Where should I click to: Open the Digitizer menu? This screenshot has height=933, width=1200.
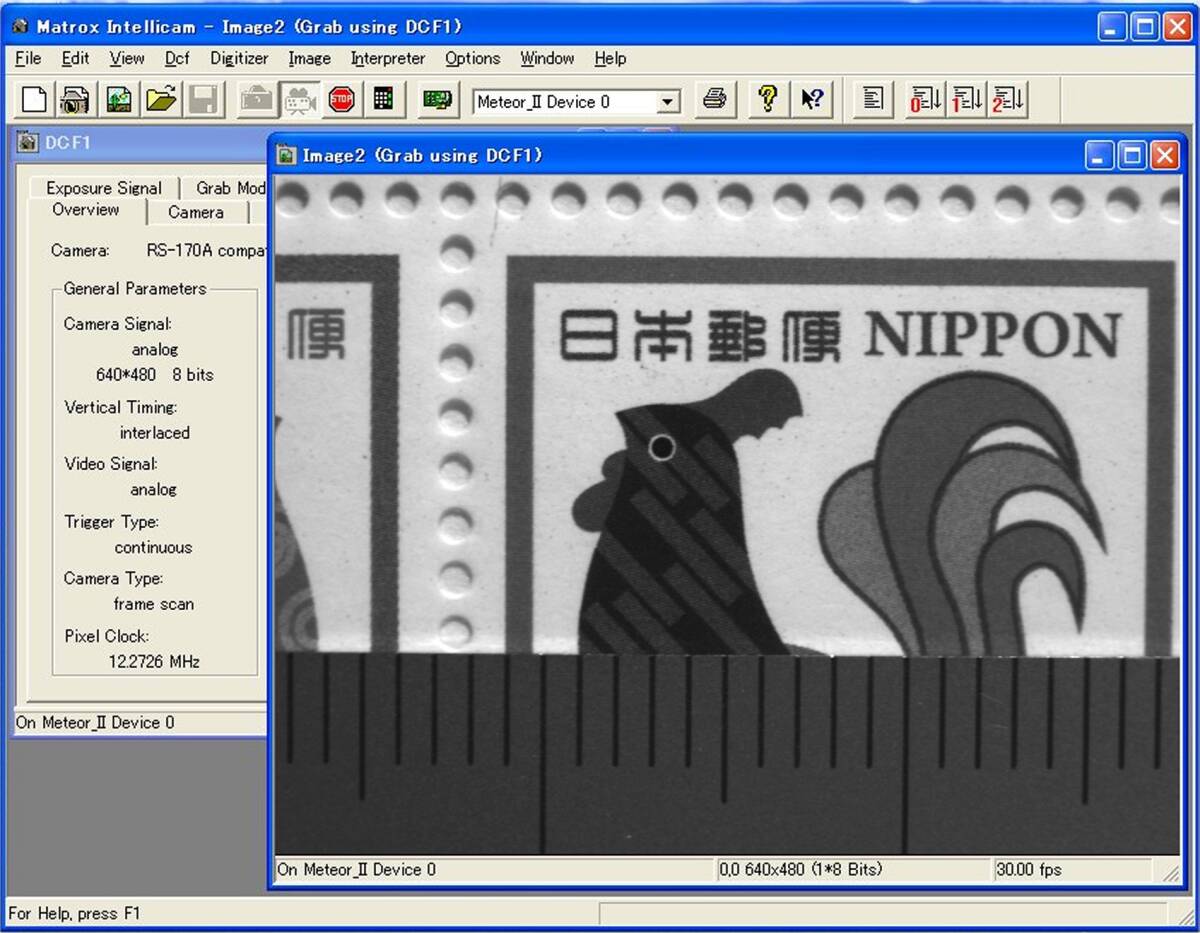coord(239,58)
